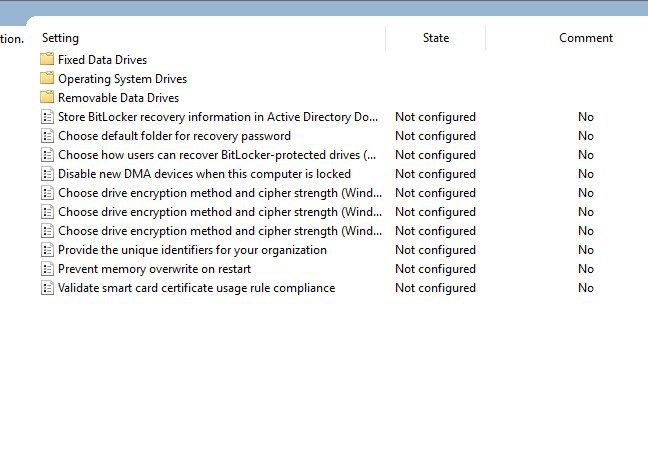Sort by the State column header
648x468 pixels.
(x=436, y=38)
